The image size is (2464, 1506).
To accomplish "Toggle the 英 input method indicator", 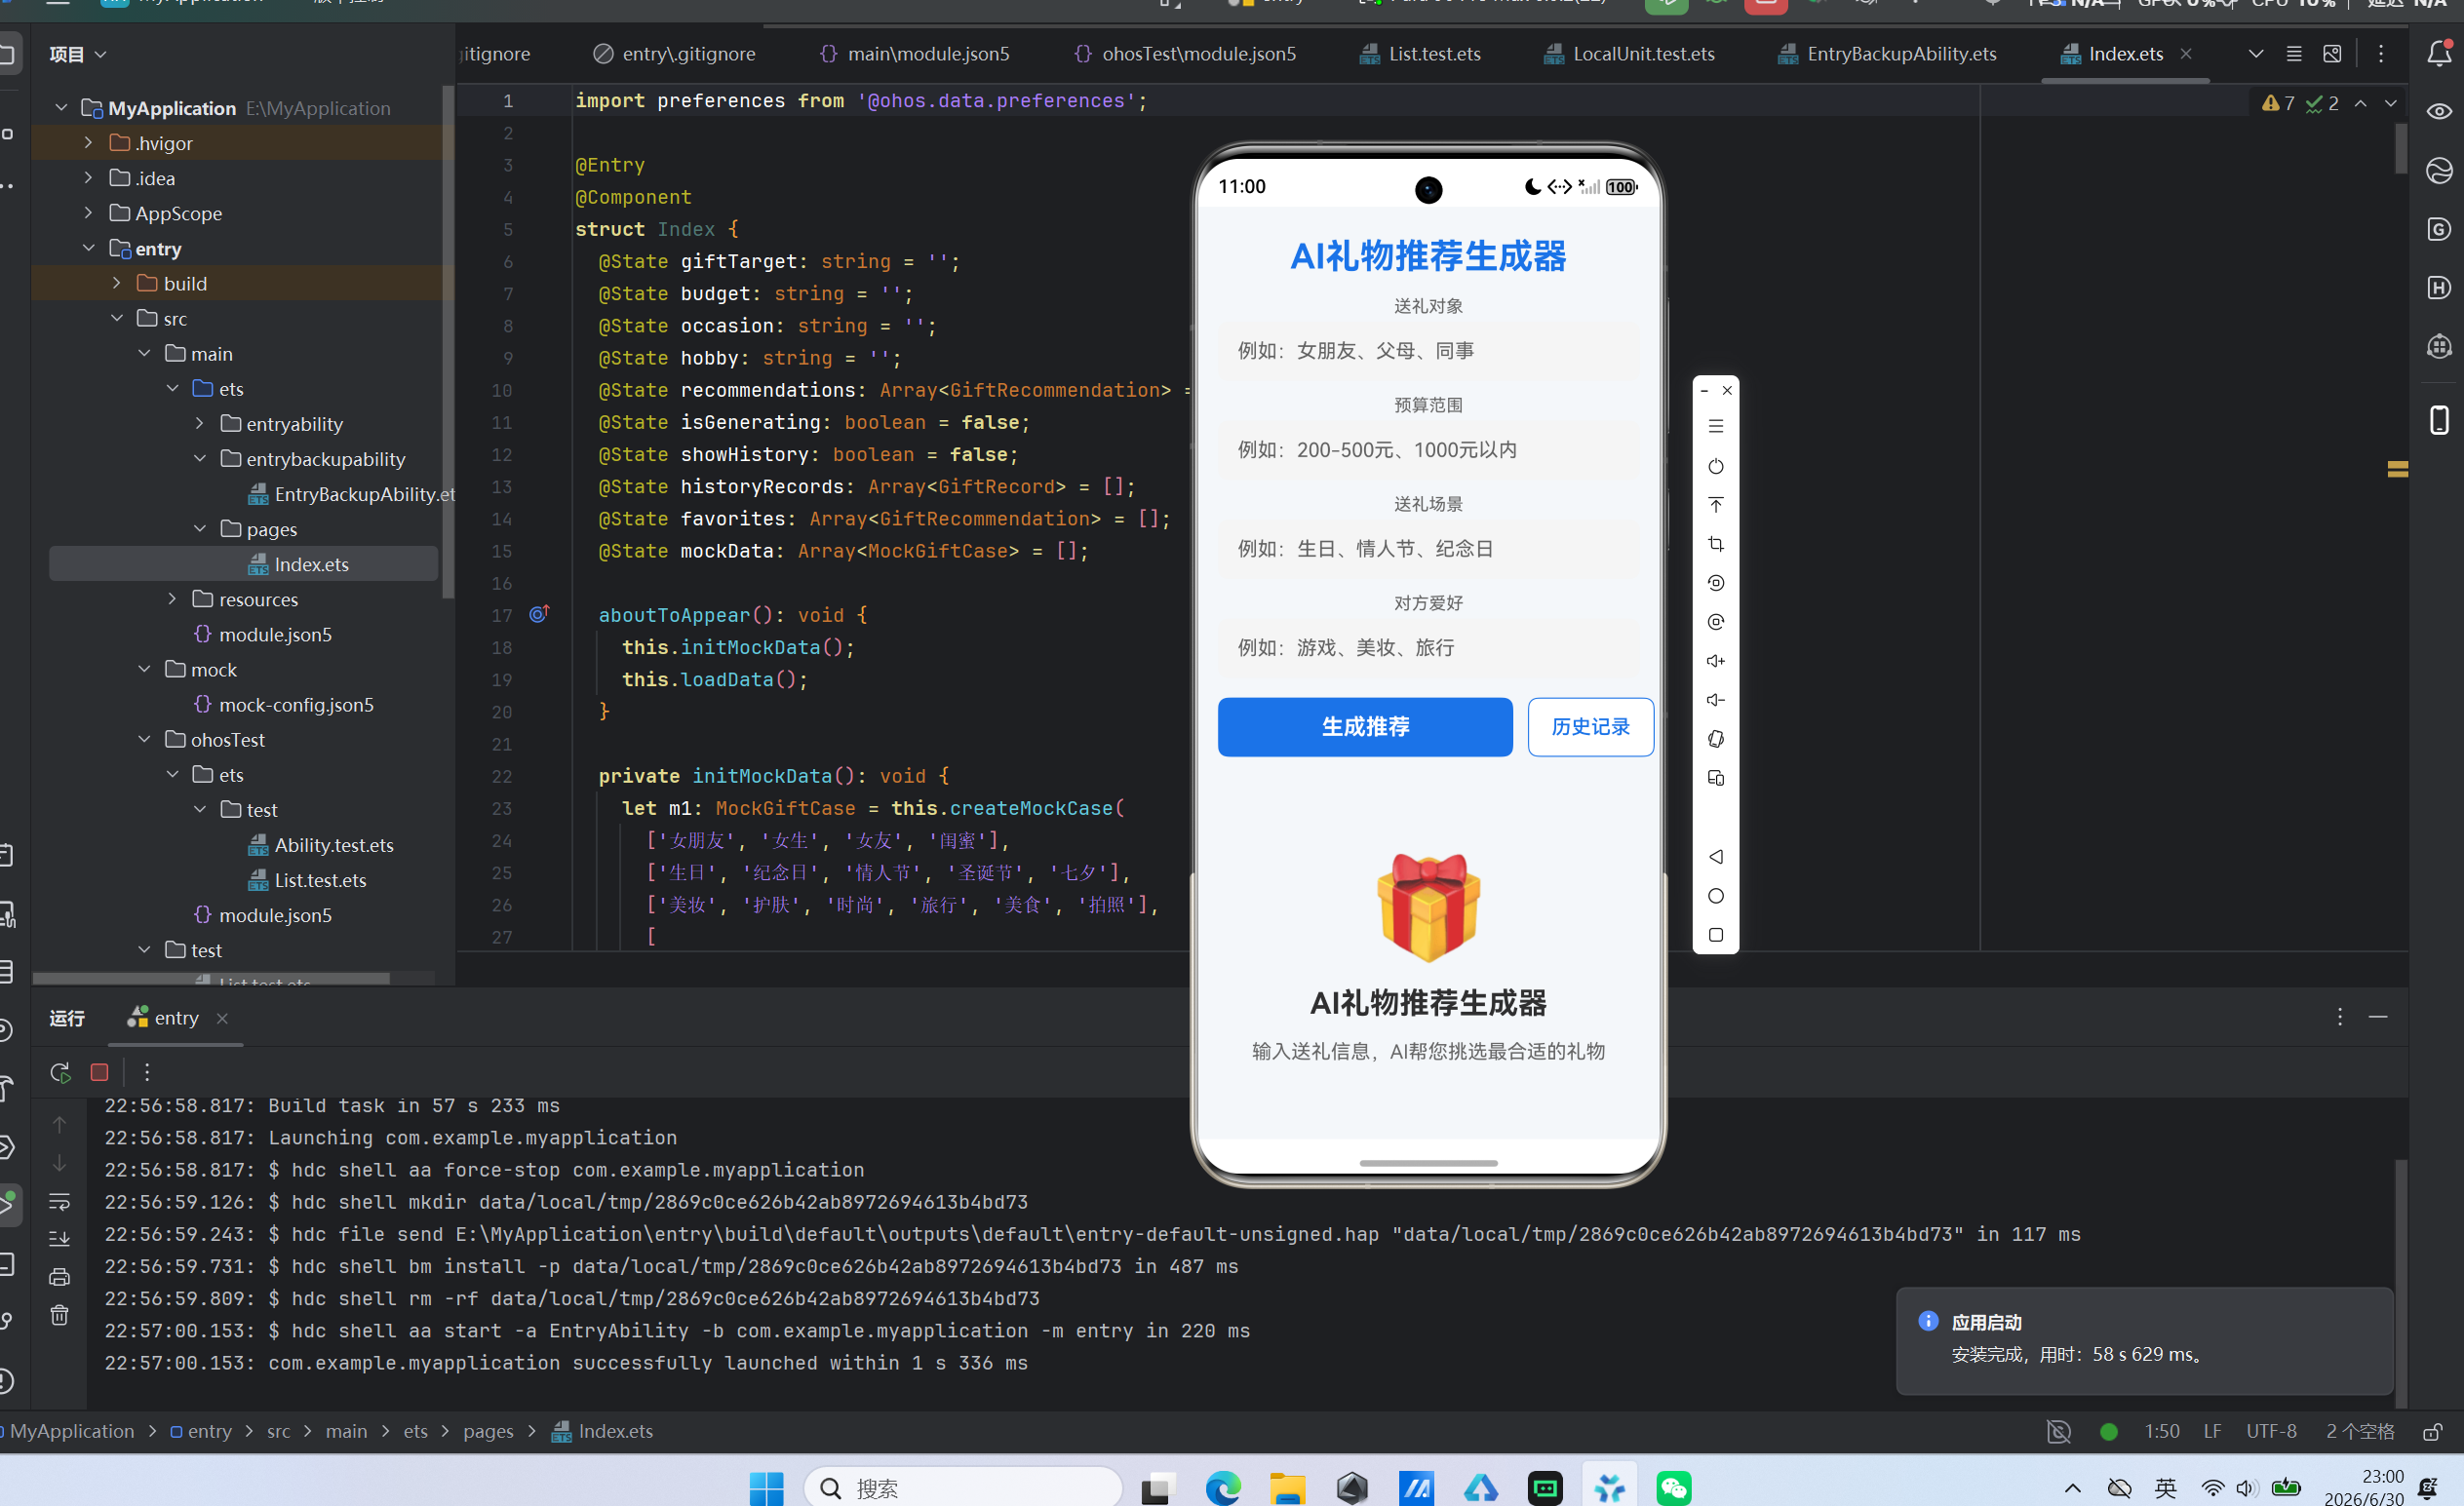I will coord(2166,1489).
